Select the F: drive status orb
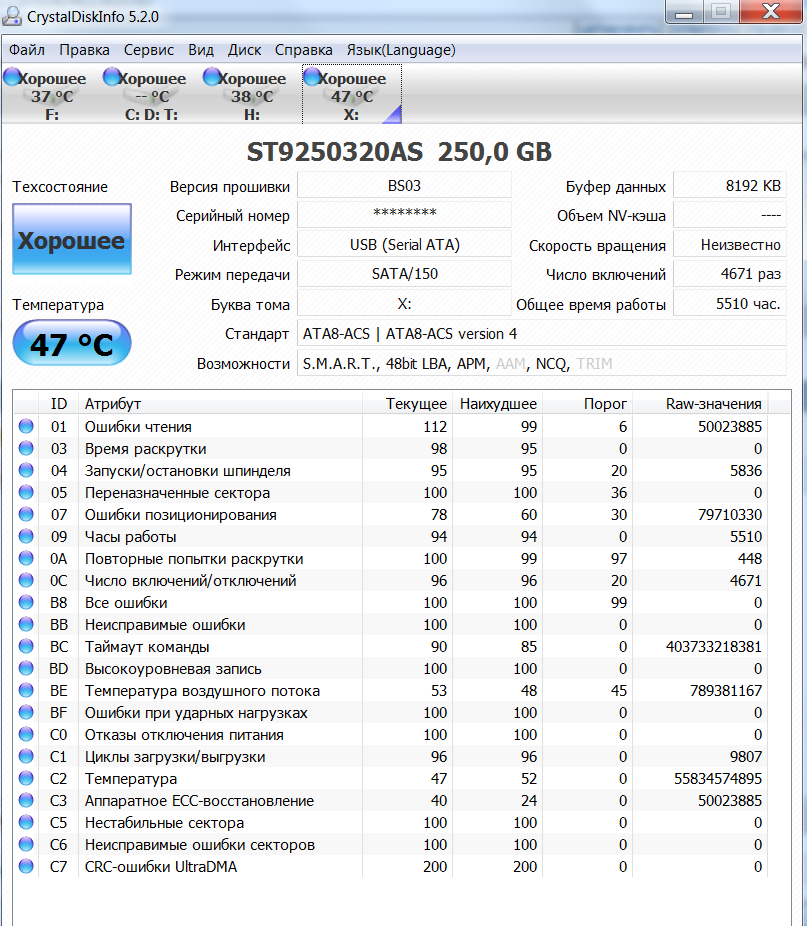 click(x=12, y=77)
